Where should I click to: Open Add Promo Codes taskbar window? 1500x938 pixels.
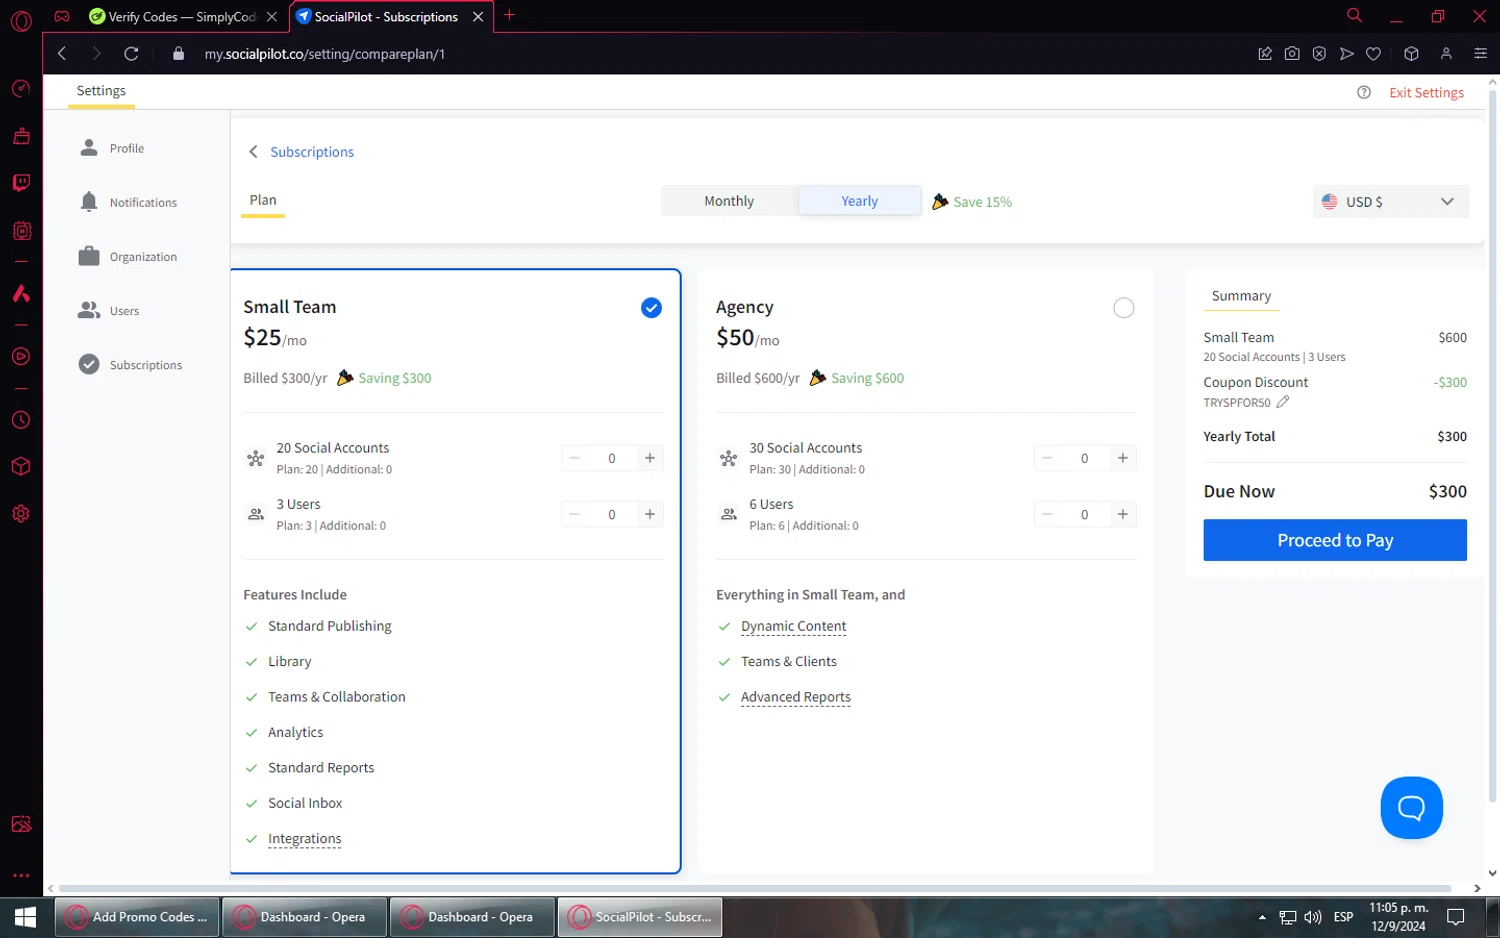tap(136, 917)
